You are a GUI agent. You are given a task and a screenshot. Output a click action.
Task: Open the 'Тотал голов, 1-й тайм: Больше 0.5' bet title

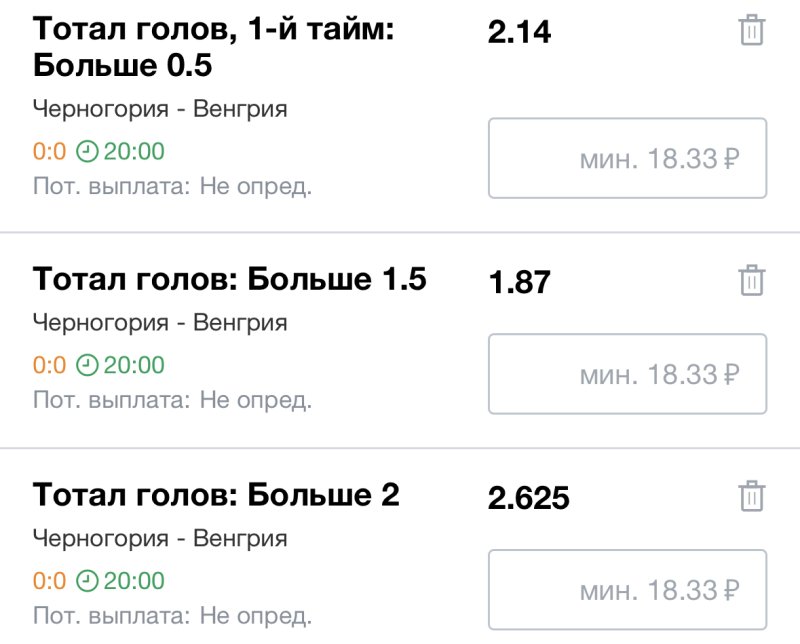pyautogui.click(x=214, y=47)
